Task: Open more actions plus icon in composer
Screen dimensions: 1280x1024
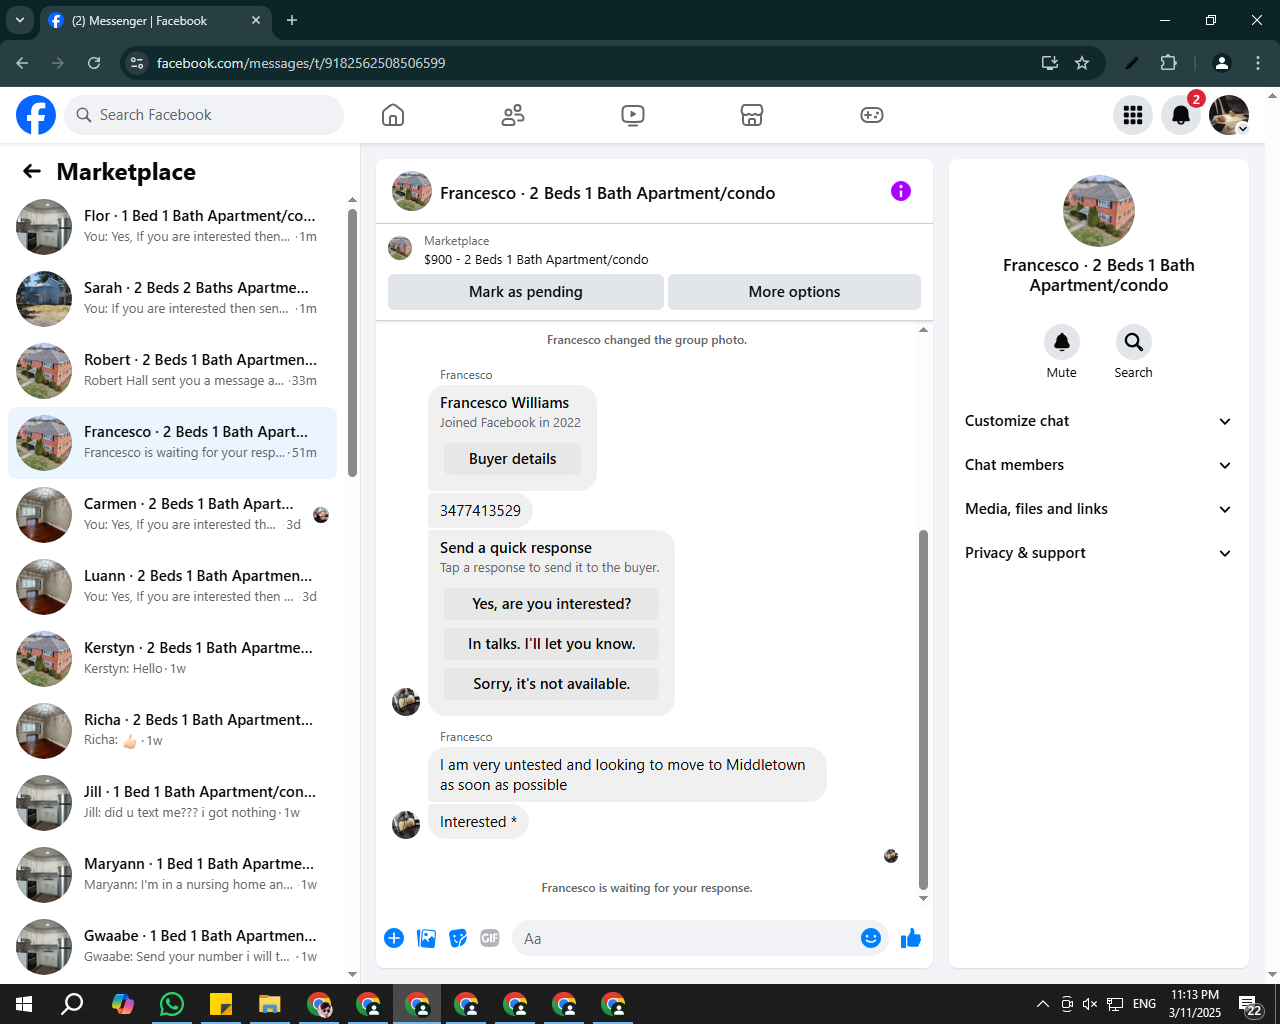Action: [394, 938]
